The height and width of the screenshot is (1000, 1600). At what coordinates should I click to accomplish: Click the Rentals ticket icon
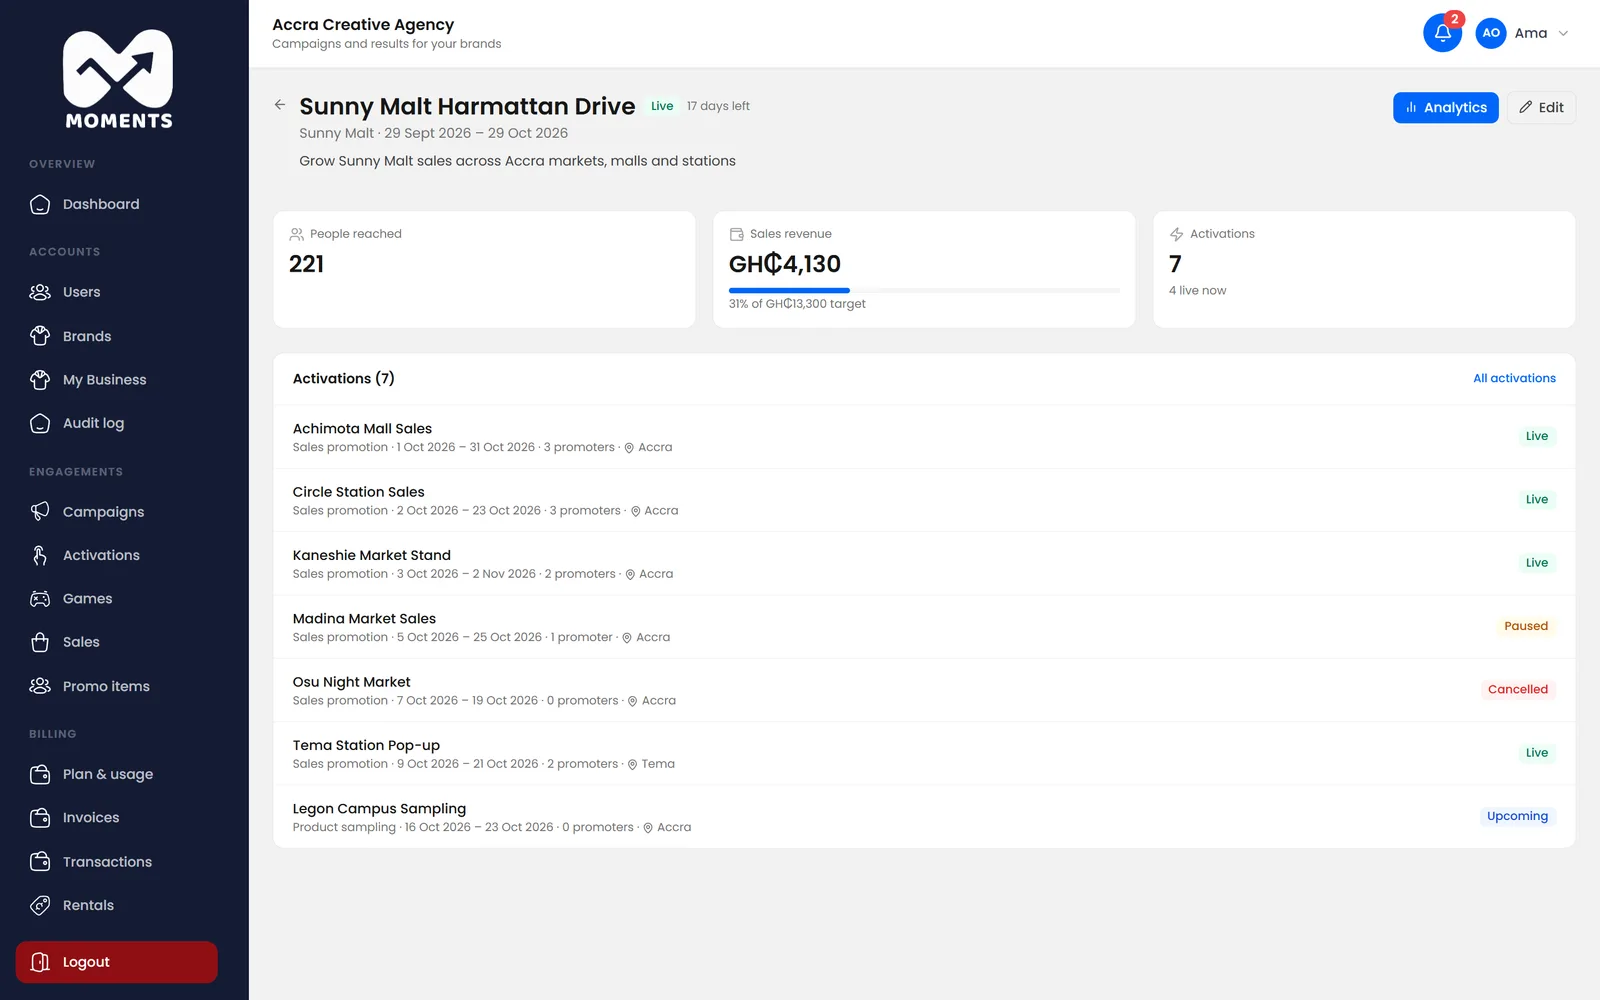point(40,905)
